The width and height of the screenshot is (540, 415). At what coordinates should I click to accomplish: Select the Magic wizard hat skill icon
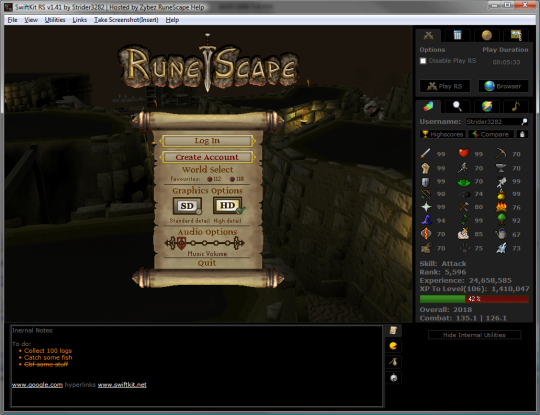click(x=426, y=220)
